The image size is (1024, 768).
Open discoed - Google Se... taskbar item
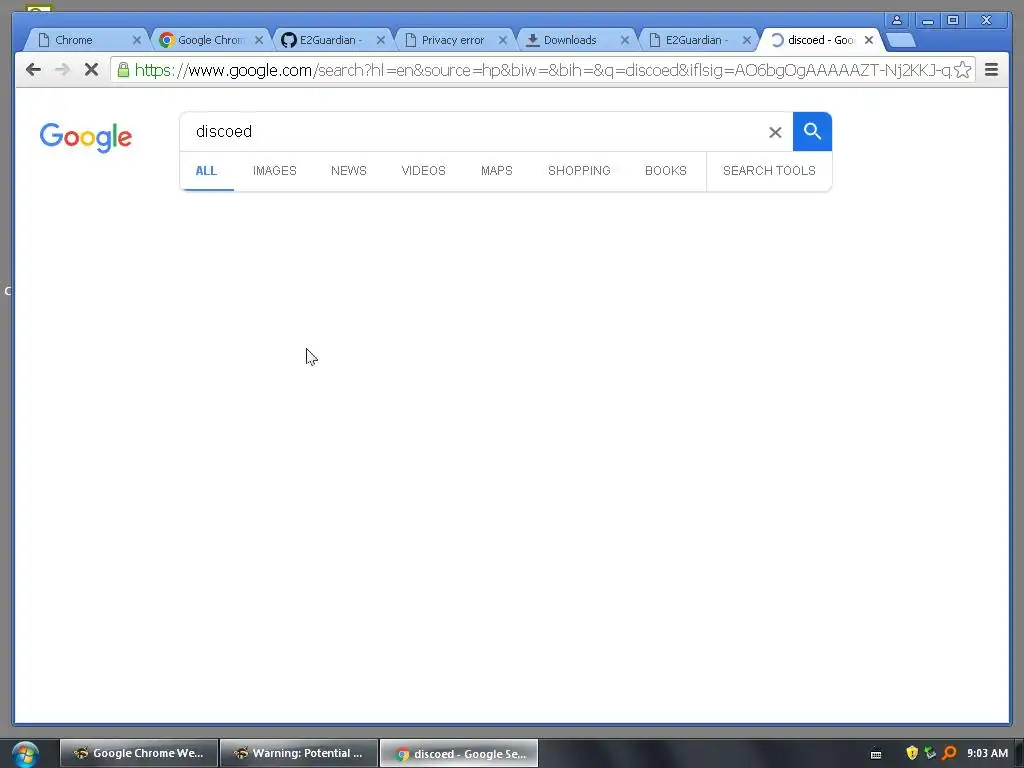tap(459, 754)
